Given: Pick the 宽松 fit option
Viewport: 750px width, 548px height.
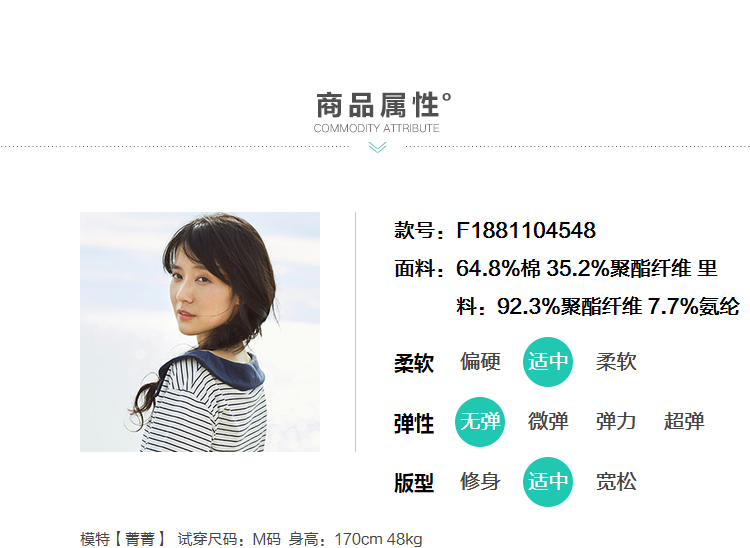Looking at the screenshot, I should pos(616,482).
